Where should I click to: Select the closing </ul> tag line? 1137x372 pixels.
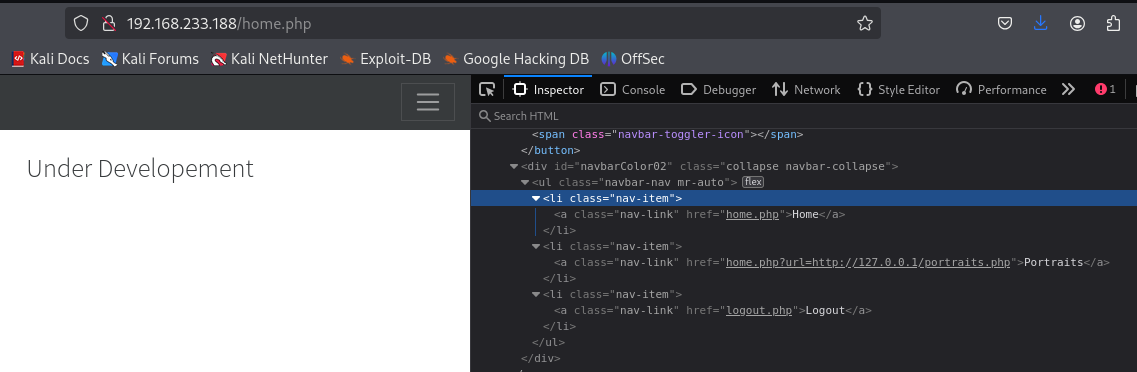[548, 342]
